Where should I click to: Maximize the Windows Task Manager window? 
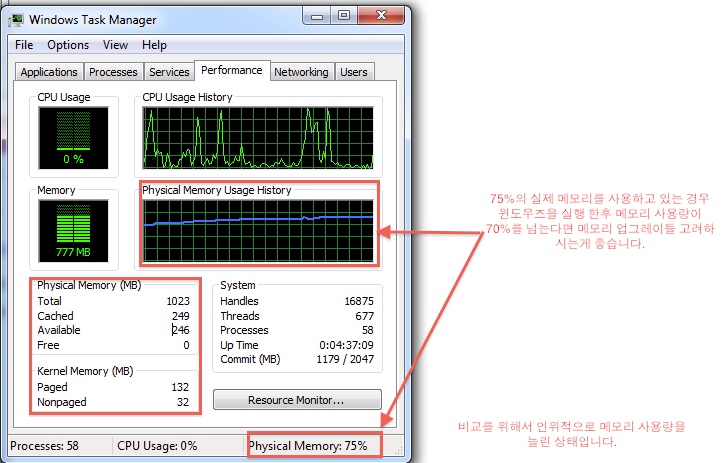click(x=344, y=16)
